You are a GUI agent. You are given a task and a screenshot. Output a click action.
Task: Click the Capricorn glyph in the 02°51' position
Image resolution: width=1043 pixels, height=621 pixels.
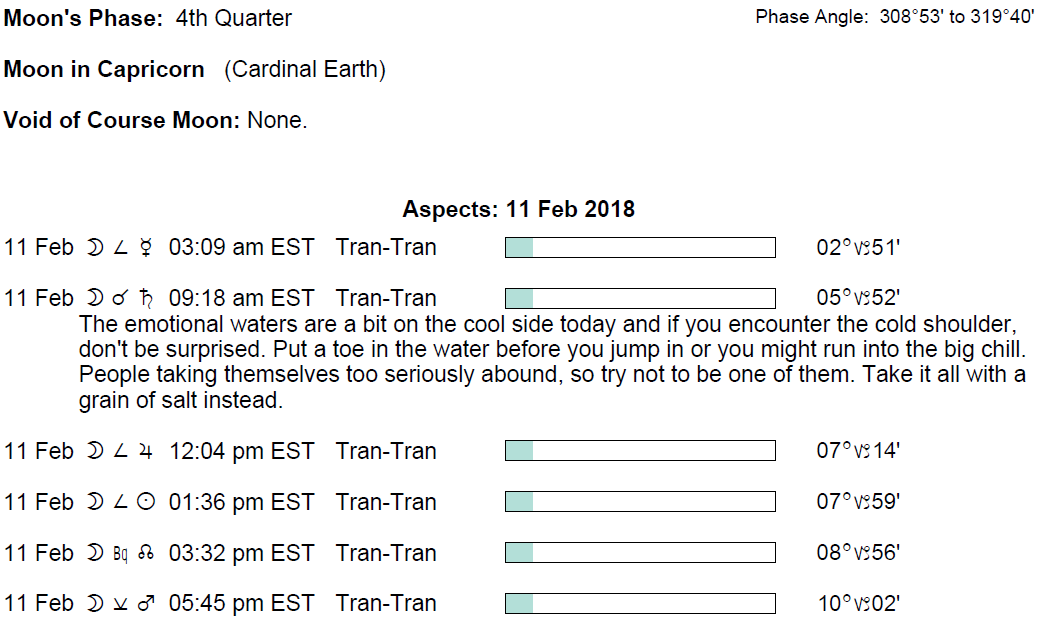[859, 248]
